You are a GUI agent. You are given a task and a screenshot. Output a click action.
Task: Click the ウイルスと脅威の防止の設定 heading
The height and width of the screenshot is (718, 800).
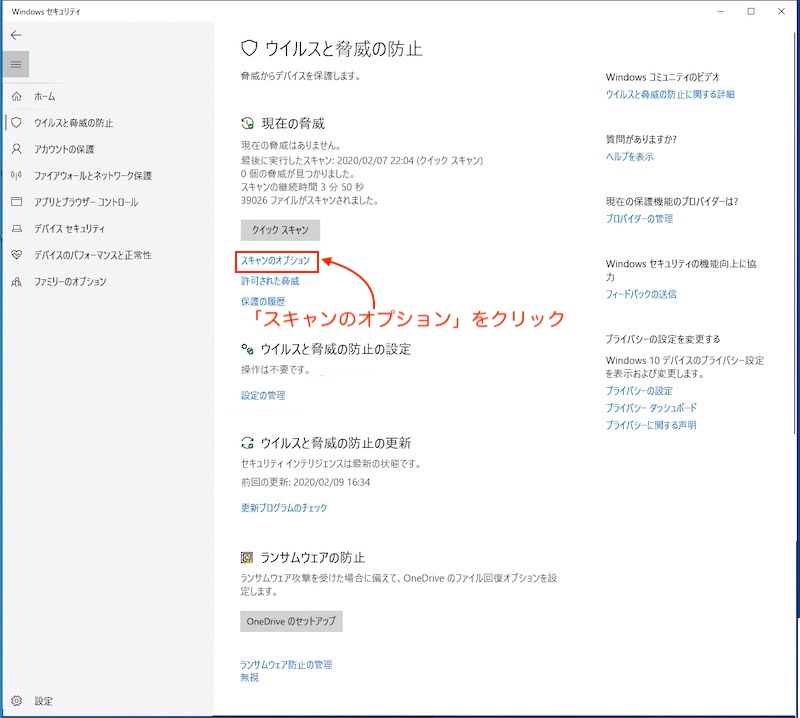336,349
